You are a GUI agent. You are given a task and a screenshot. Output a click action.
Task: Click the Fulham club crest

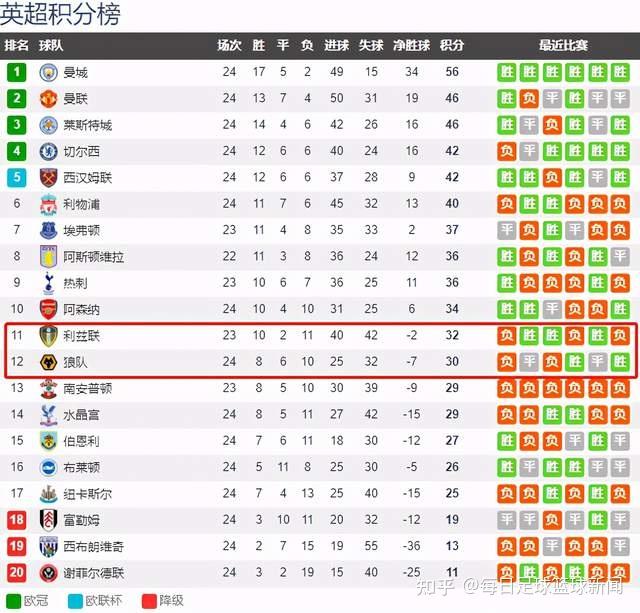point(49,520)
